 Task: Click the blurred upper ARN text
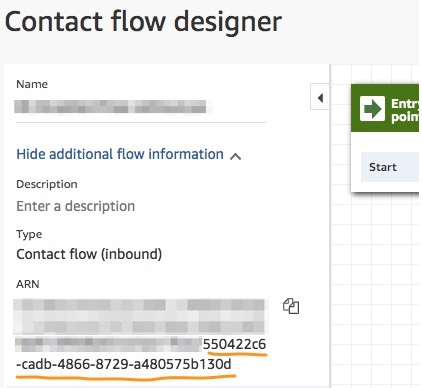(x=139, y=317)
